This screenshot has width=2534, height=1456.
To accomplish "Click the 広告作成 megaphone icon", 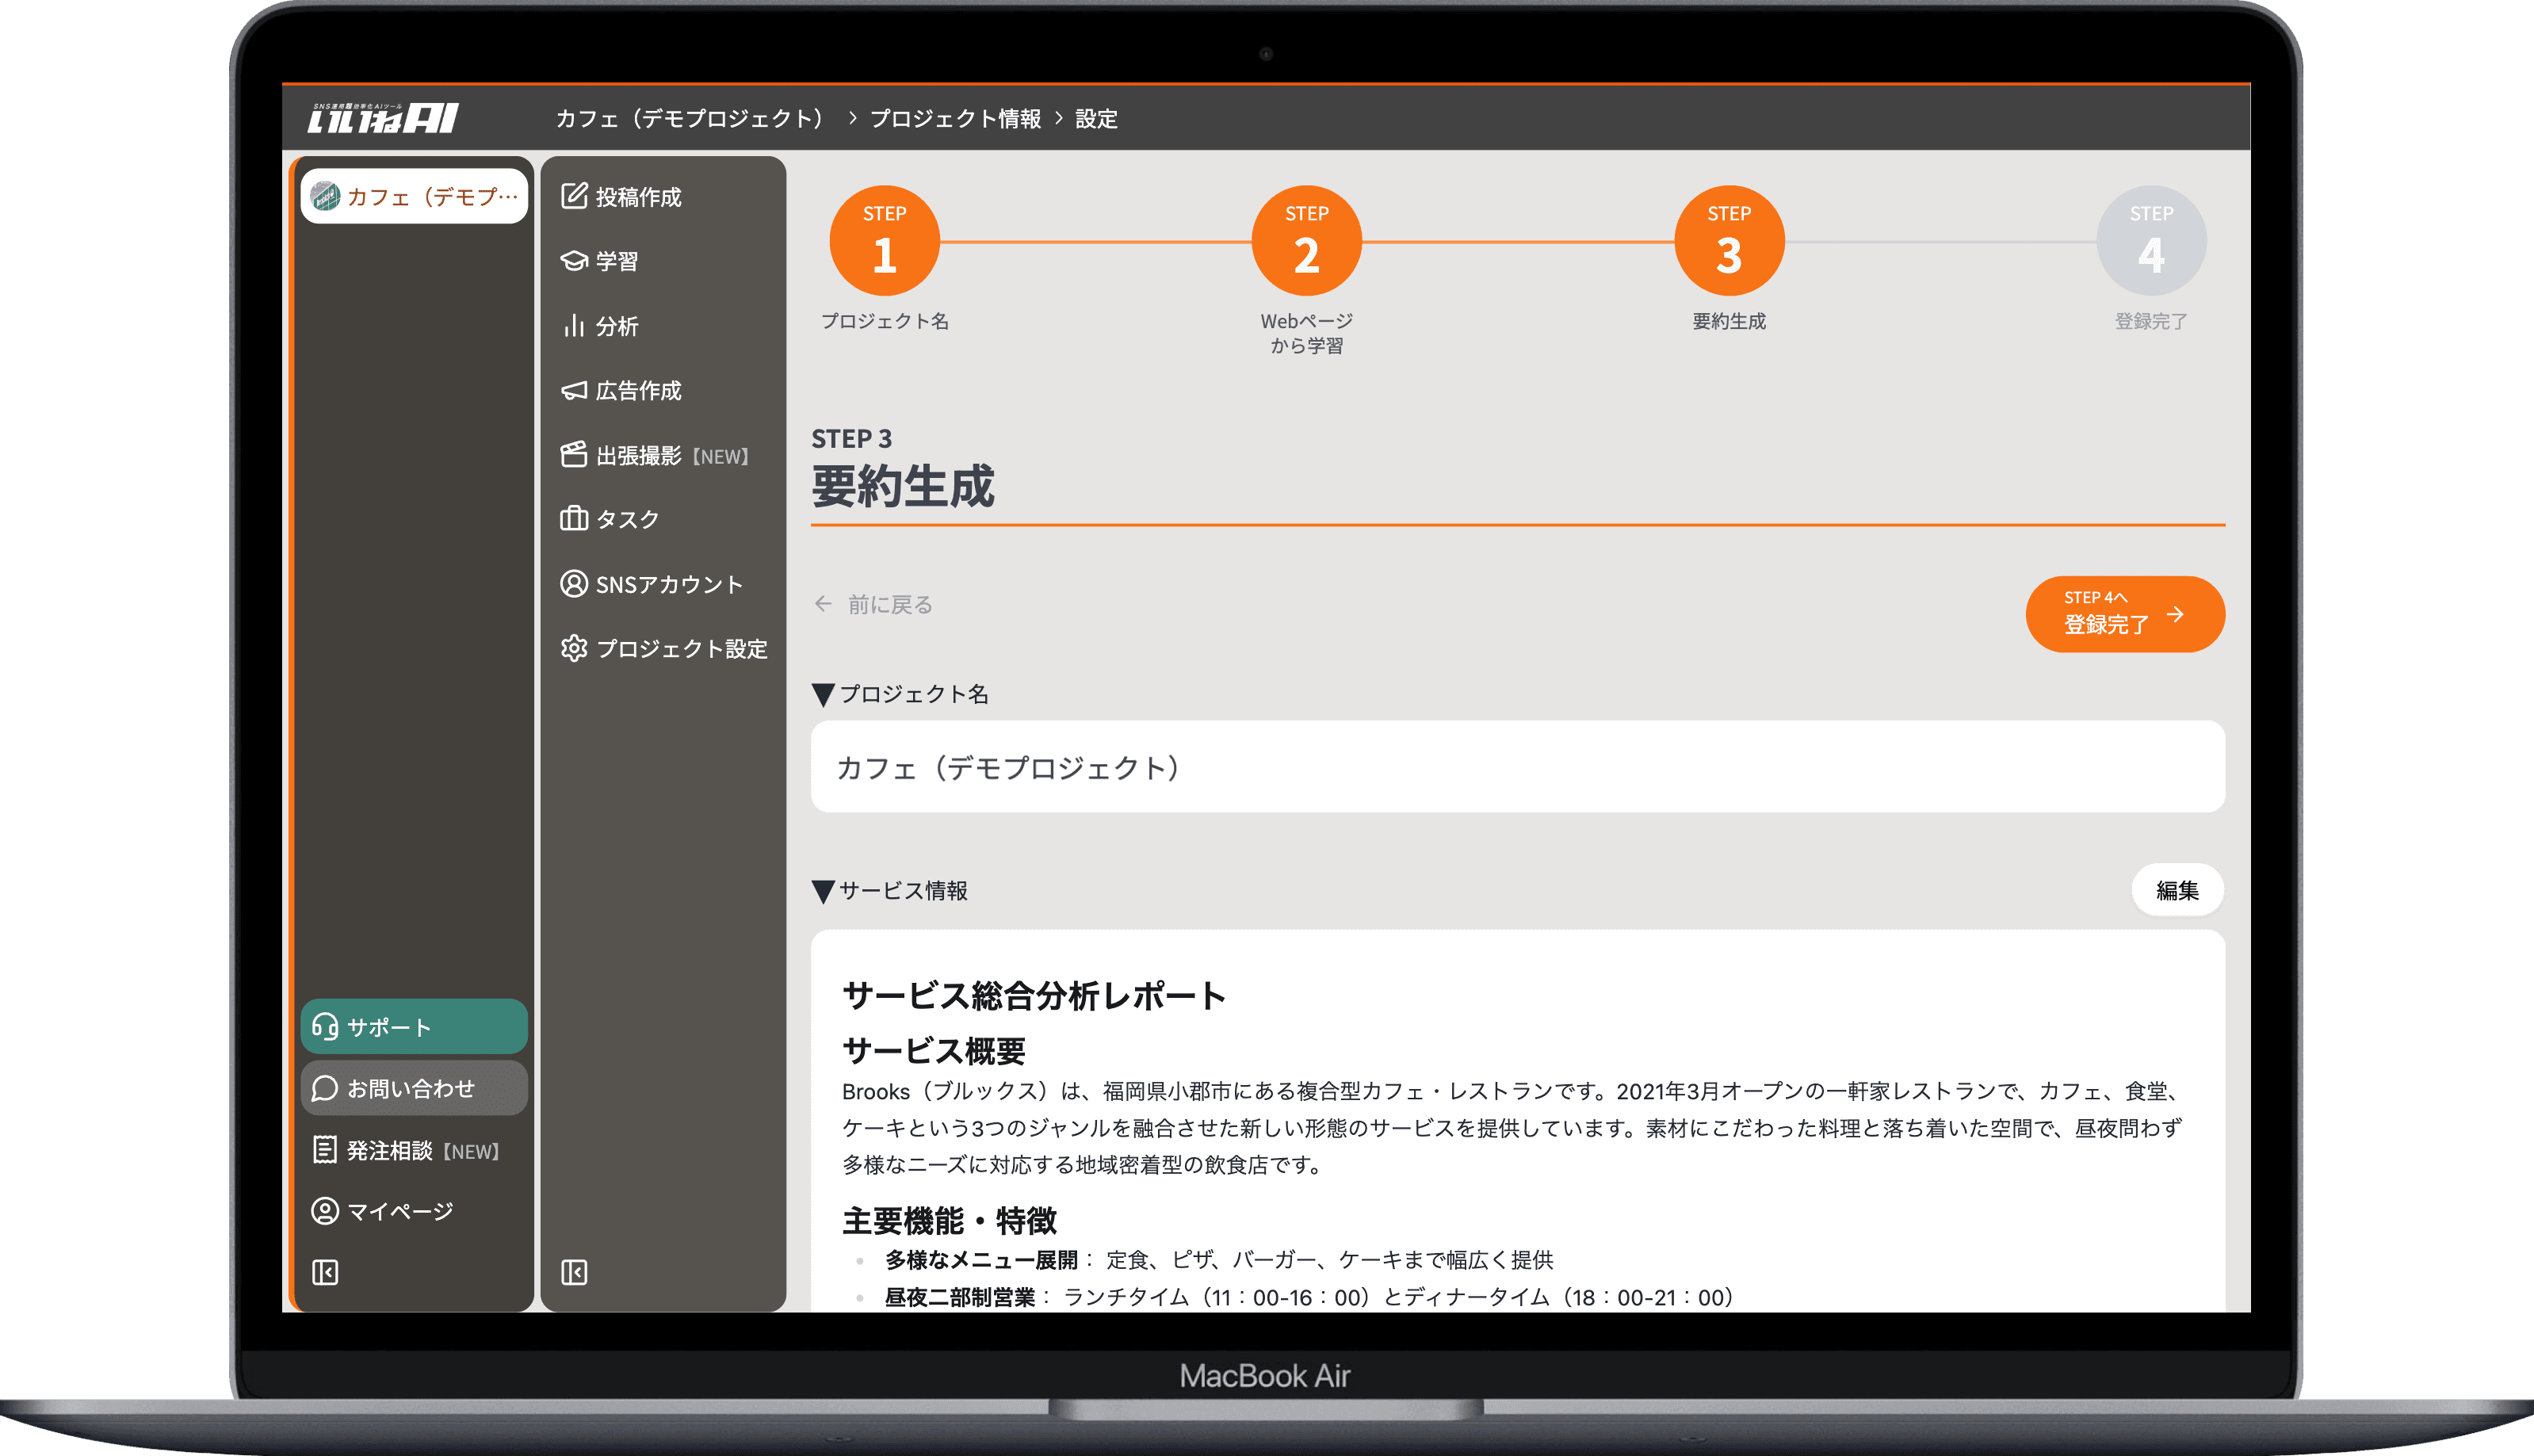I will click(x=573, y=390).
